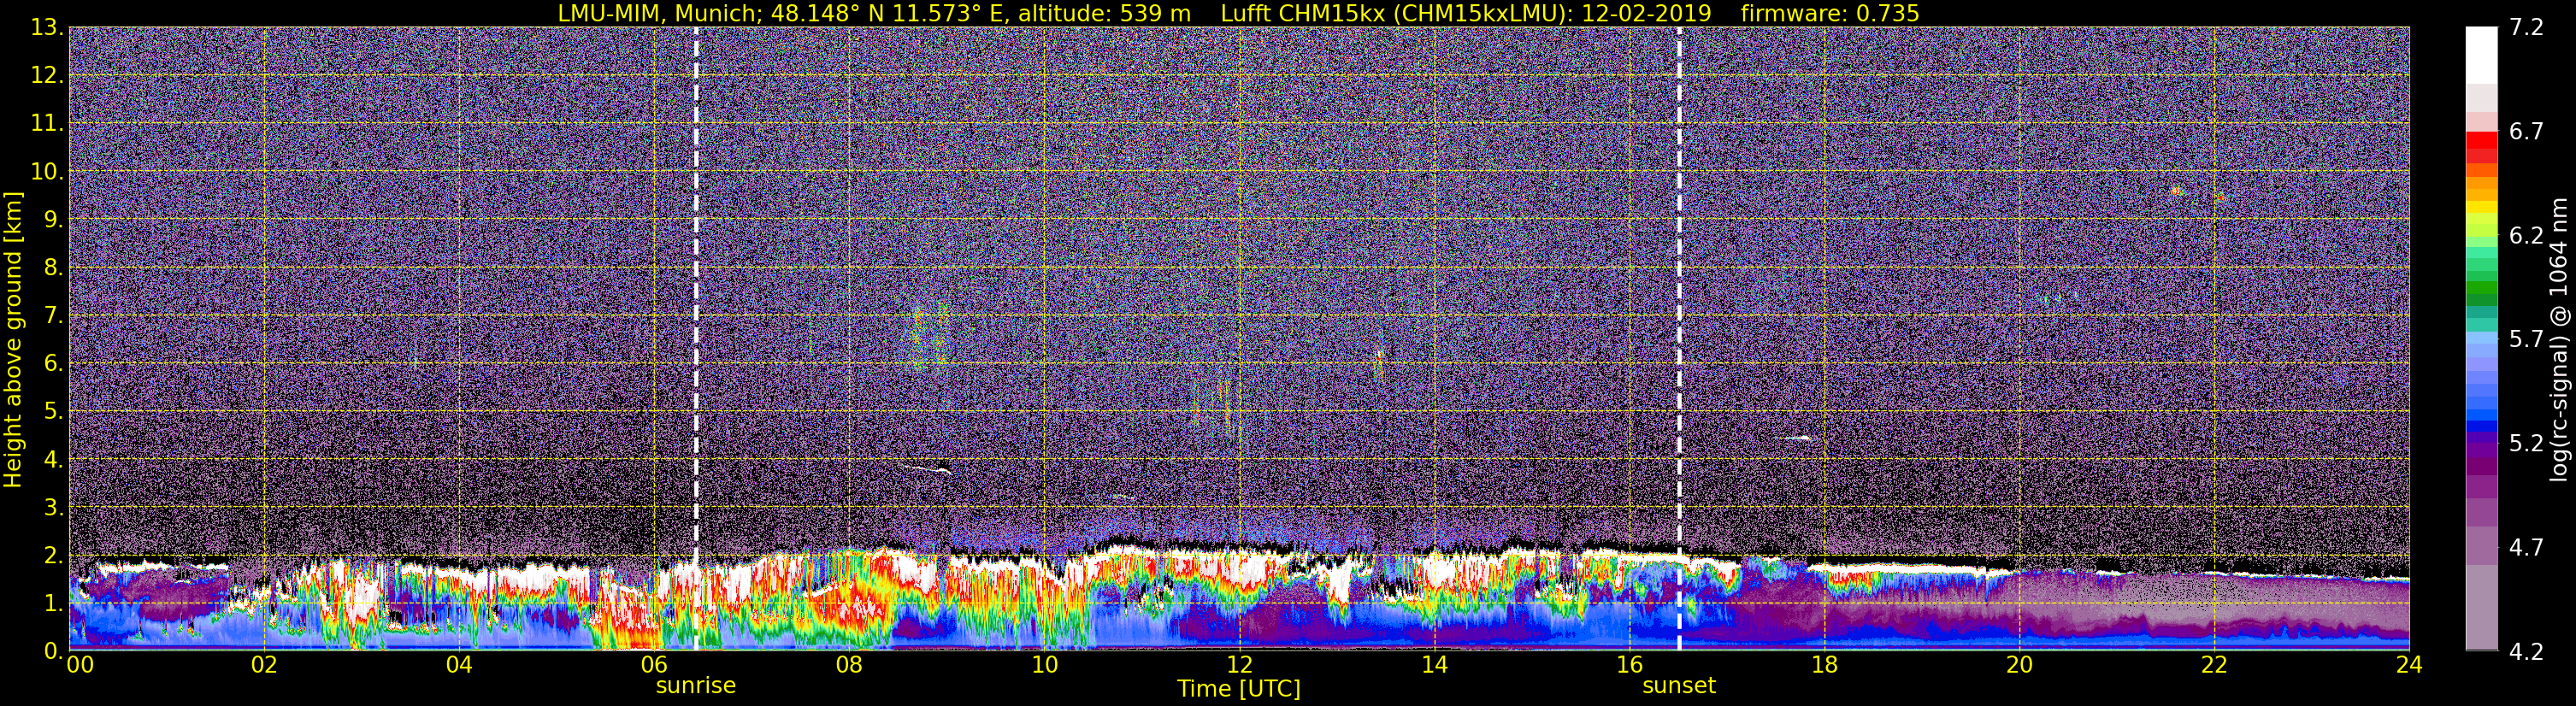Screen dimensions: 2576x706
Task: Click the '24' time tick label
Action: click(2409, 665)
